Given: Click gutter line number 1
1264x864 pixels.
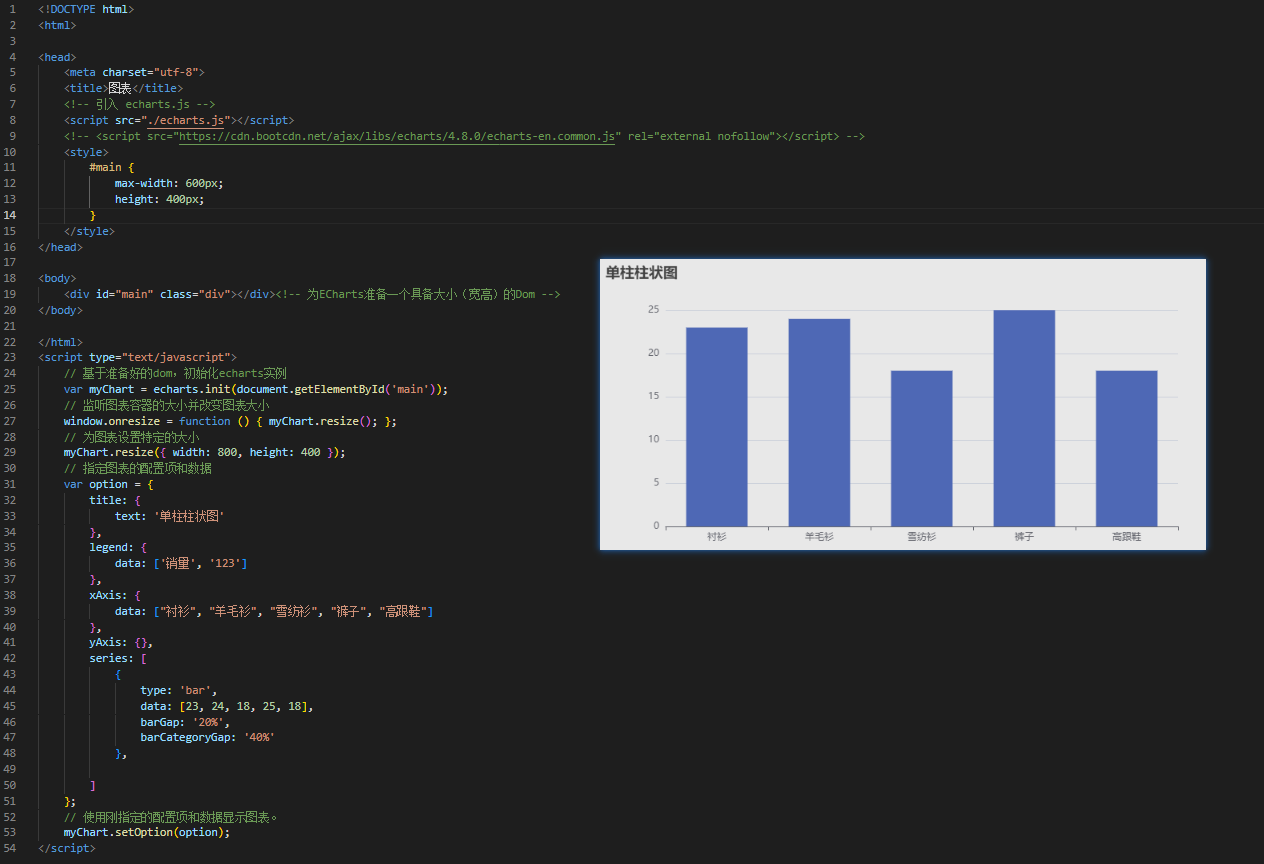Looking at the screenshot, I should pyautogui.click(x=12, y=9).
